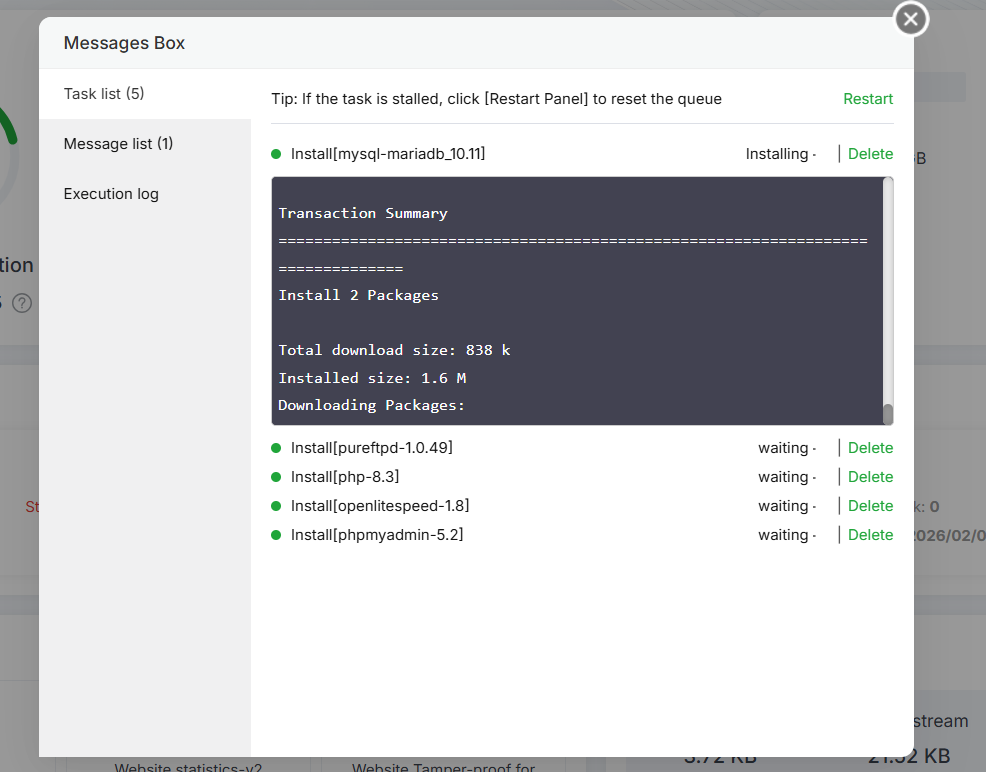The height and width of the screenshot is (772, 986).
Task: Remove the php-8.3 task from queue
Action: 870,477
